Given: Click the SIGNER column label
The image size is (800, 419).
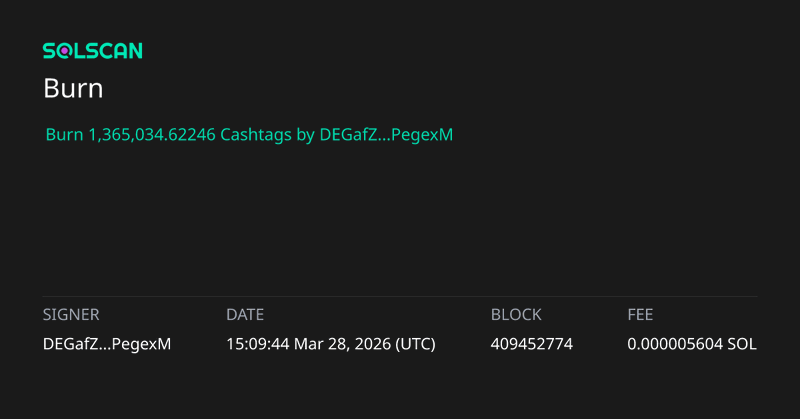Looking at the screenshot, I should click(x=71, y=314).
